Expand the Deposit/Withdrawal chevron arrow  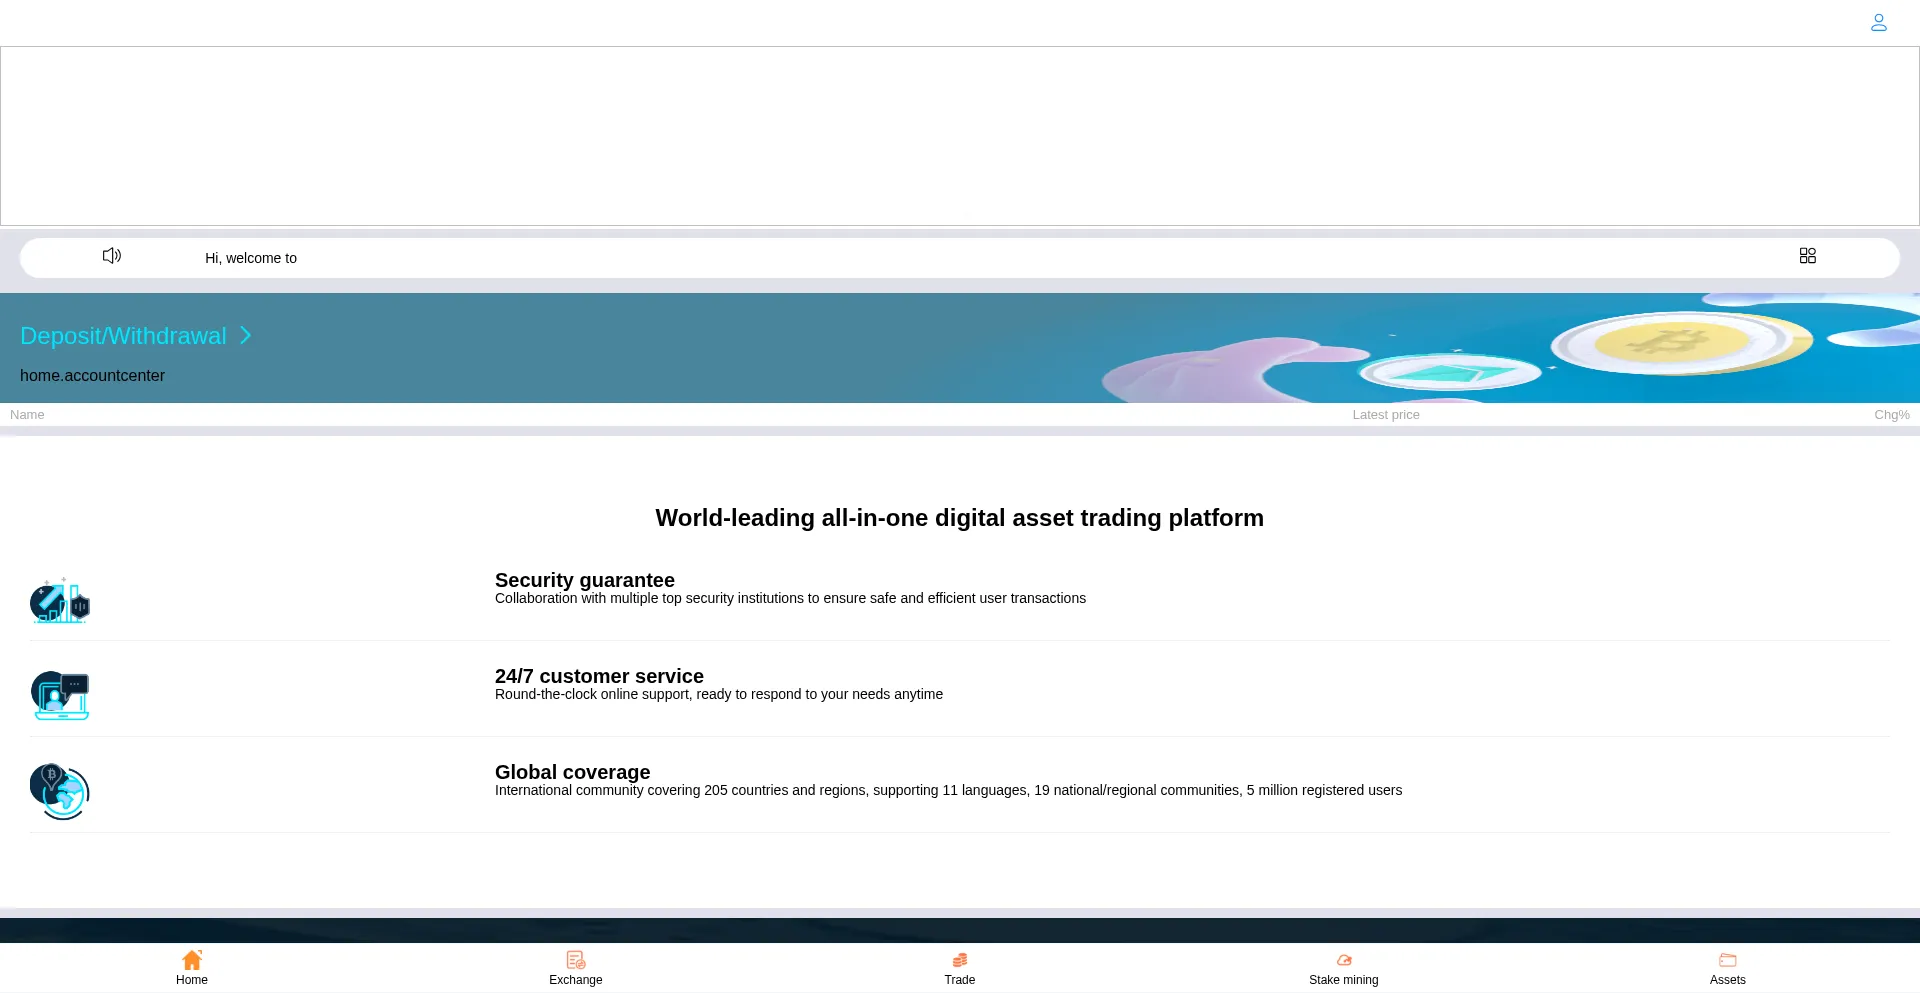245,336
